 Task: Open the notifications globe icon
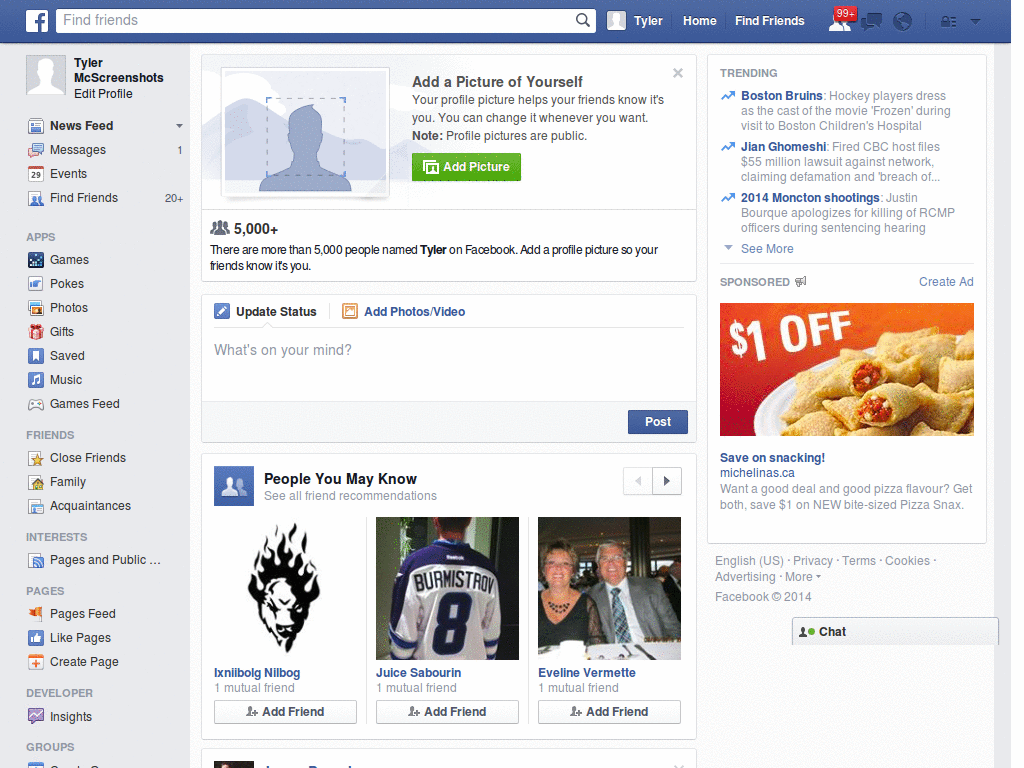(x=903, y=22)
